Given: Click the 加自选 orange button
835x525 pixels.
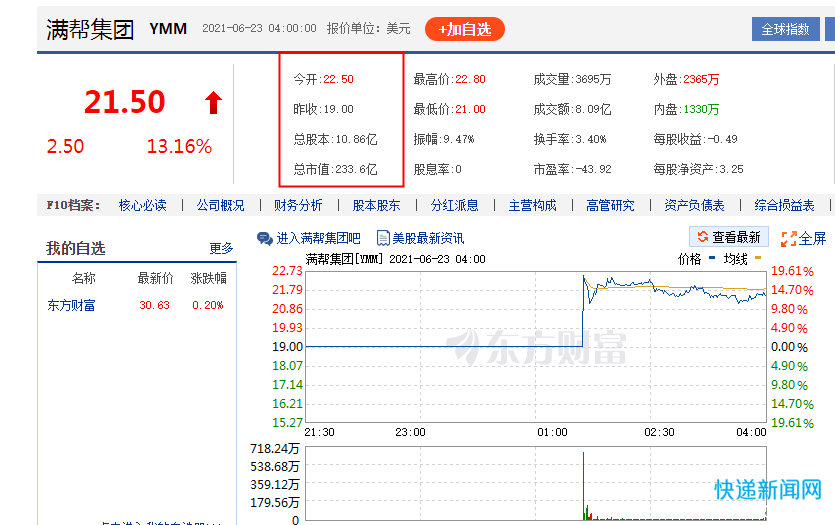Looking at the screenshot, I should 464,29.
